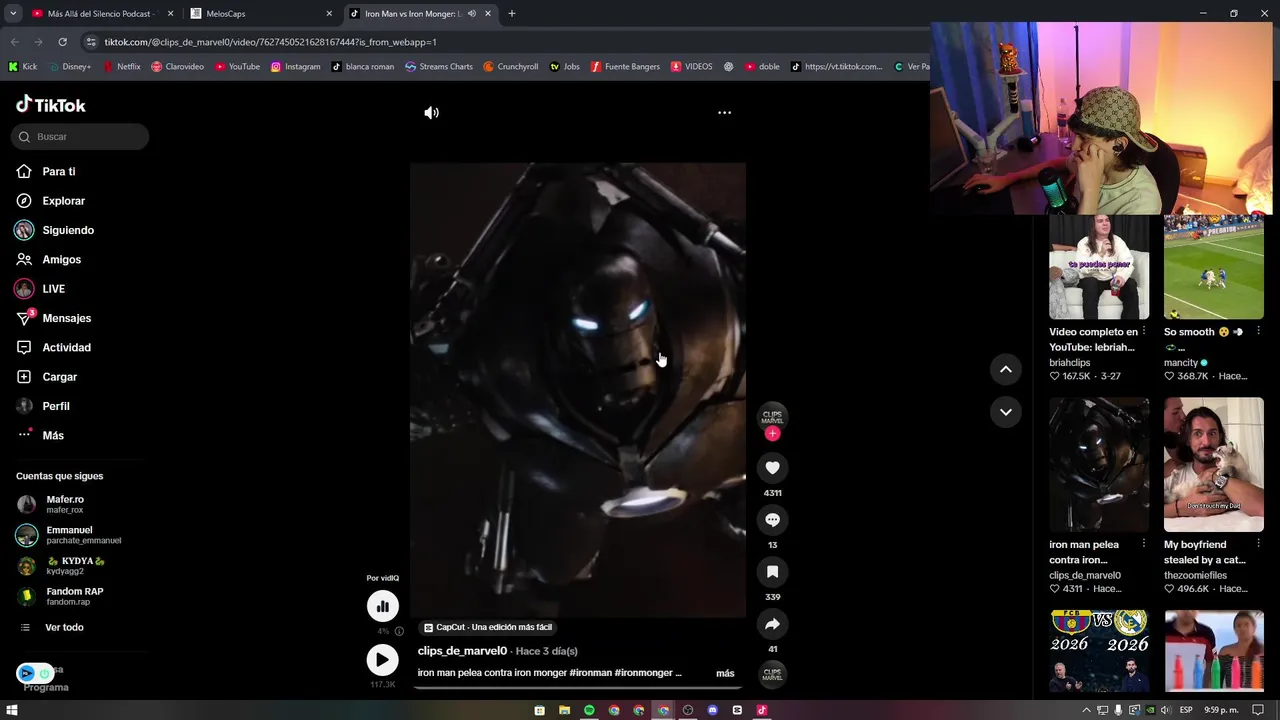Open the Cargar upload page
The image size is (1280, 720).
pos(59,377)
